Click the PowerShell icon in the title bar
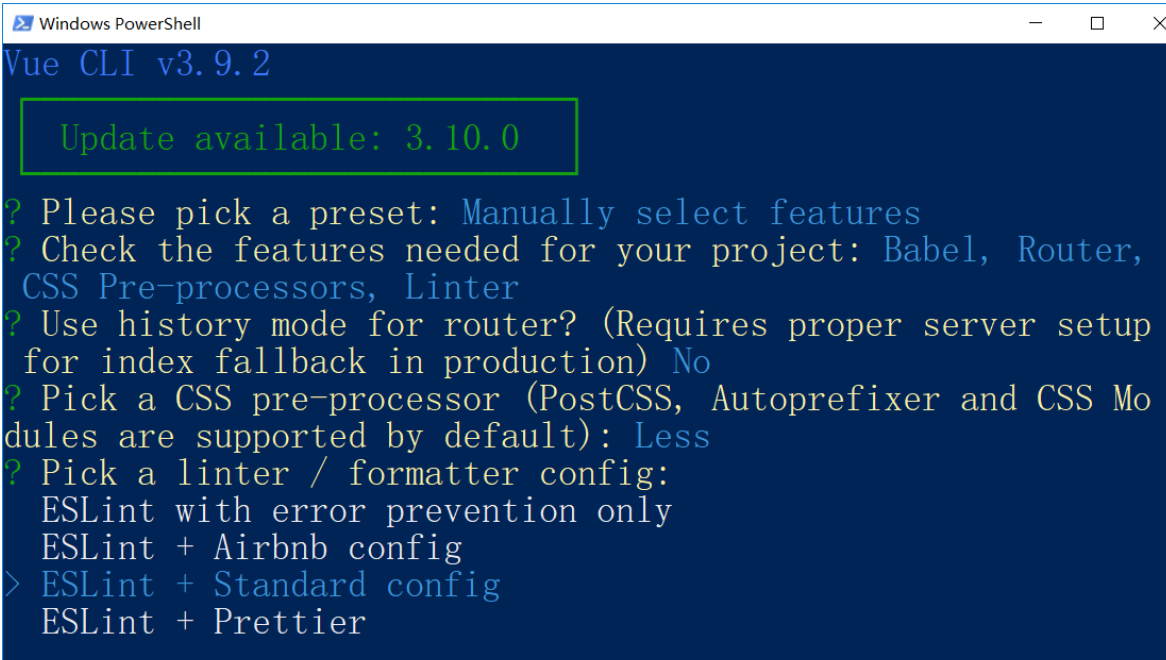 (22, 23)
